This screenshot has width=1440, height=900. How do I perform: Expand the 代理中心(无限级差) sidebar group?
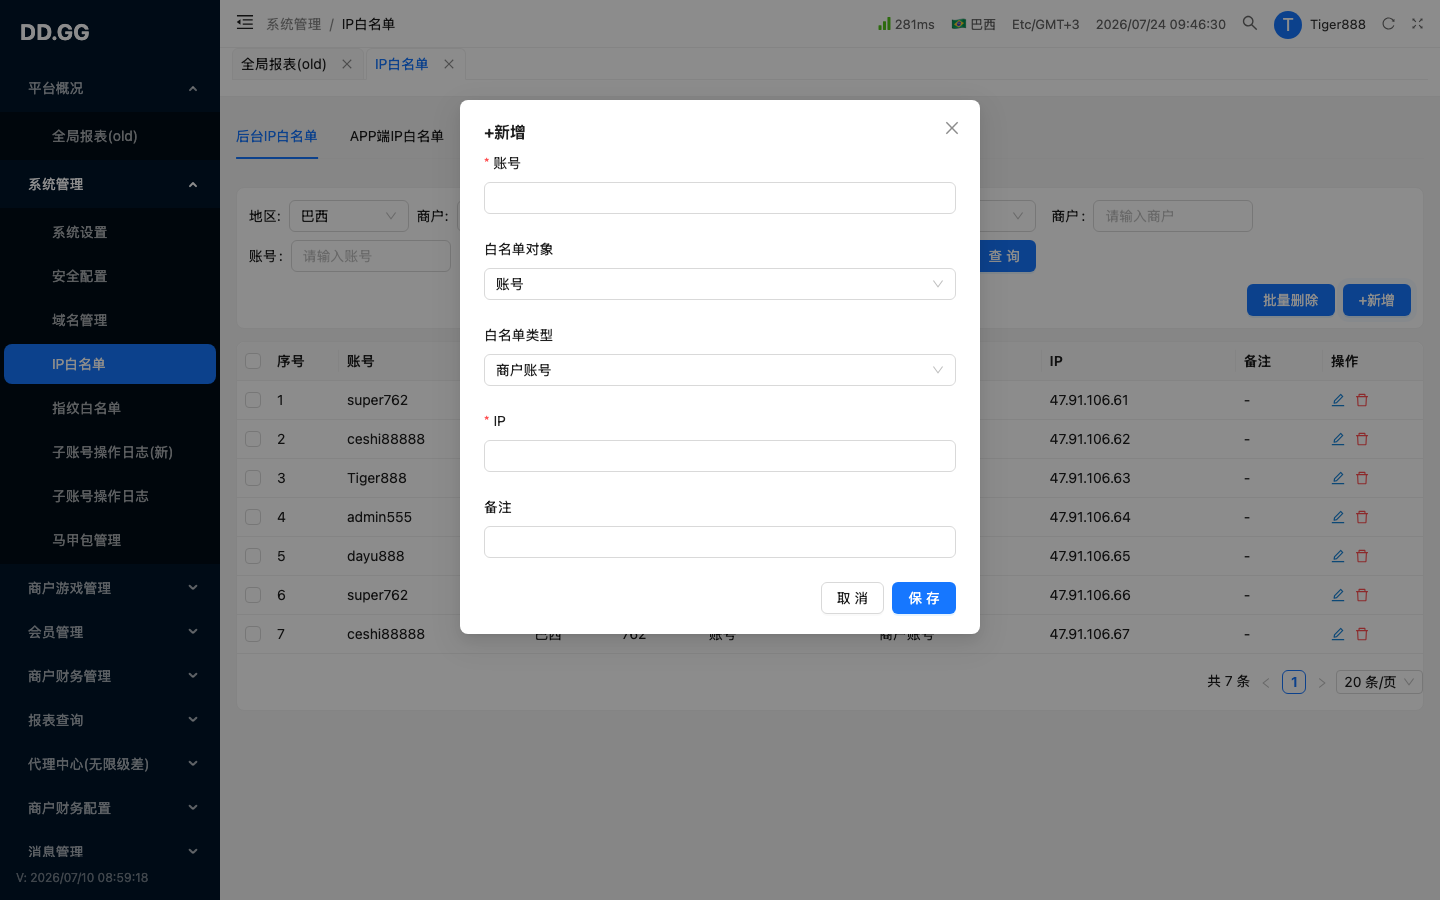point(110,764)
